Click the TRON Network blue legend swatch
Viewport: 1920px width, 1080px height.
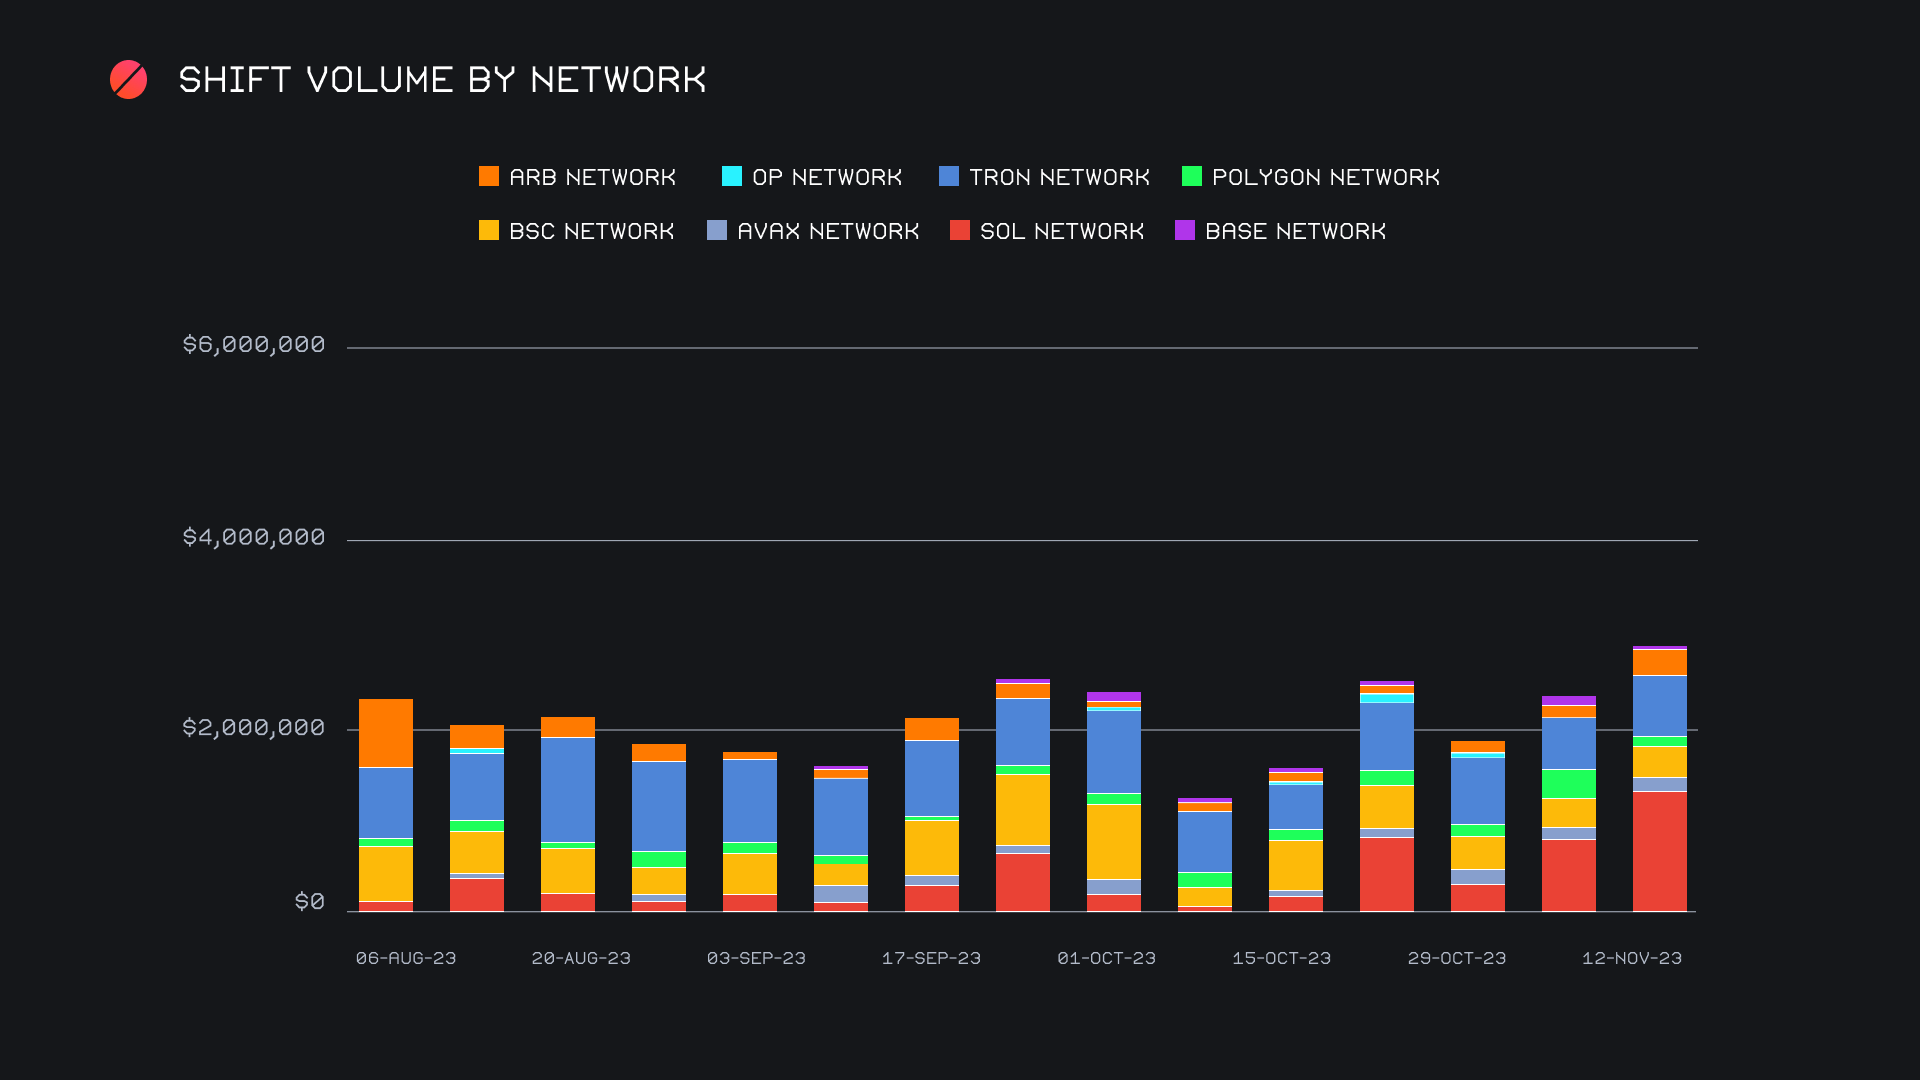click(948, 177)
